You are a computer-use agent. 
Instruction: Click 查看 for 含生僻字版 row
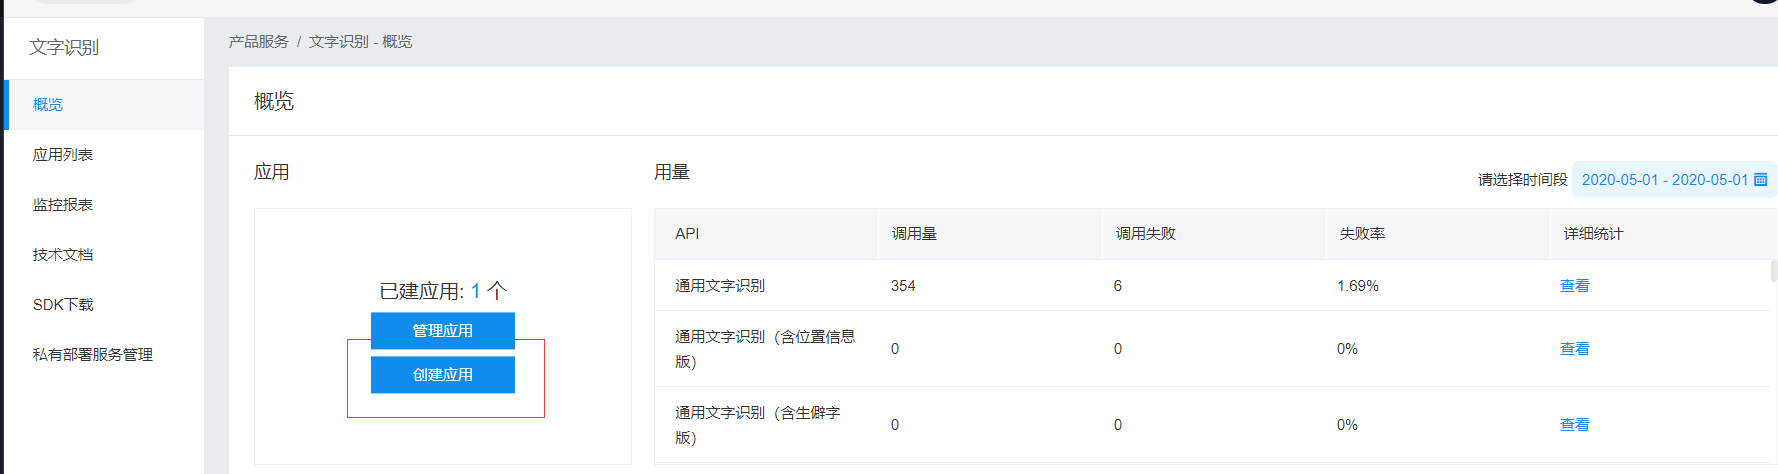point(1574,425)
